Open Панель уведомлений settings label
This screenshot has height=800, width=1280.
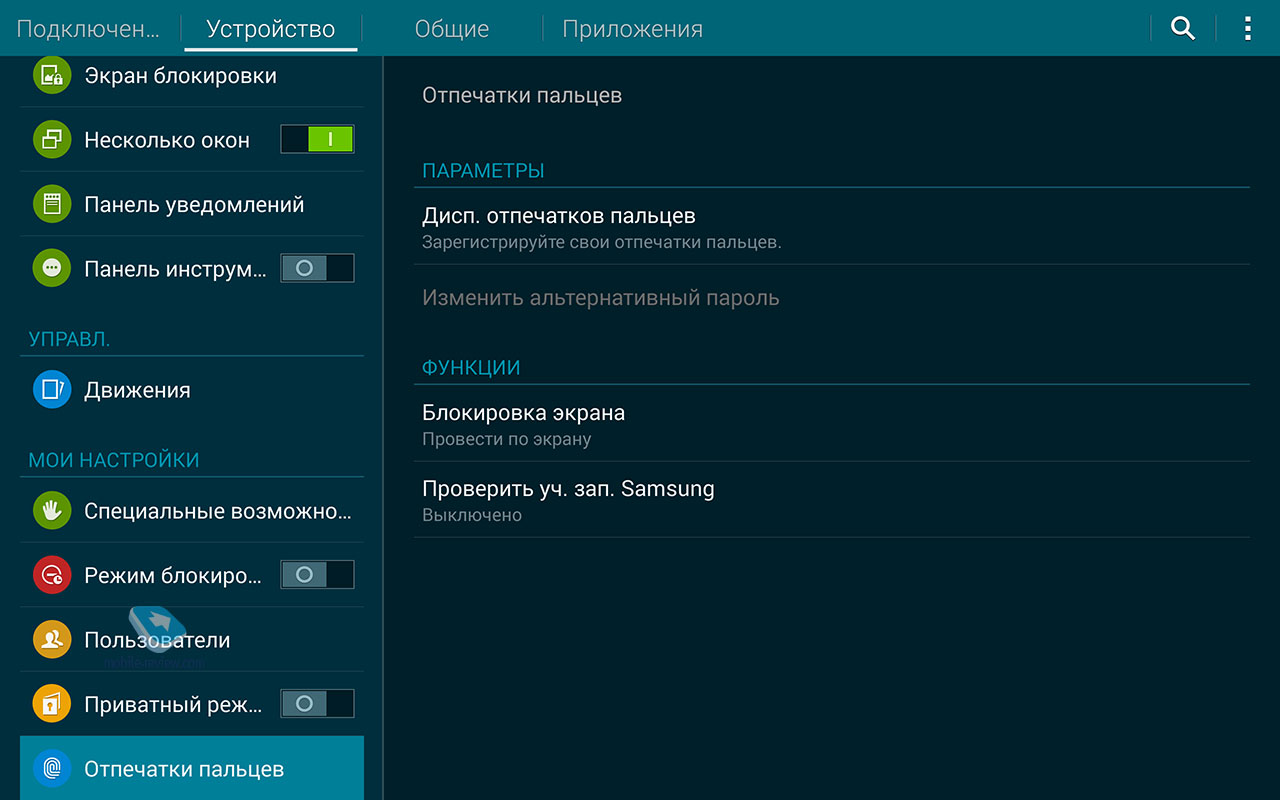(194, 205)
